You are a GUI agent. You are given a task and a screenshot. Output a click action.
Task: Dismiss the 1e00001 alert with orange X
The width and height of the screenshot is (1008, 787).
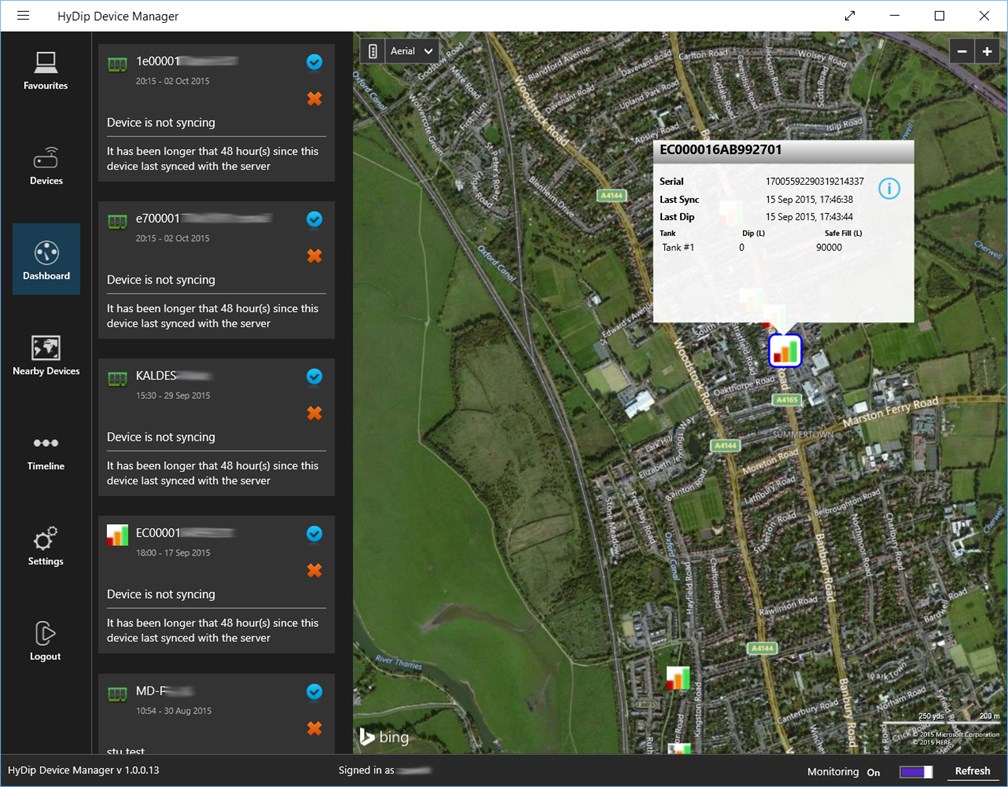[314, 98]
